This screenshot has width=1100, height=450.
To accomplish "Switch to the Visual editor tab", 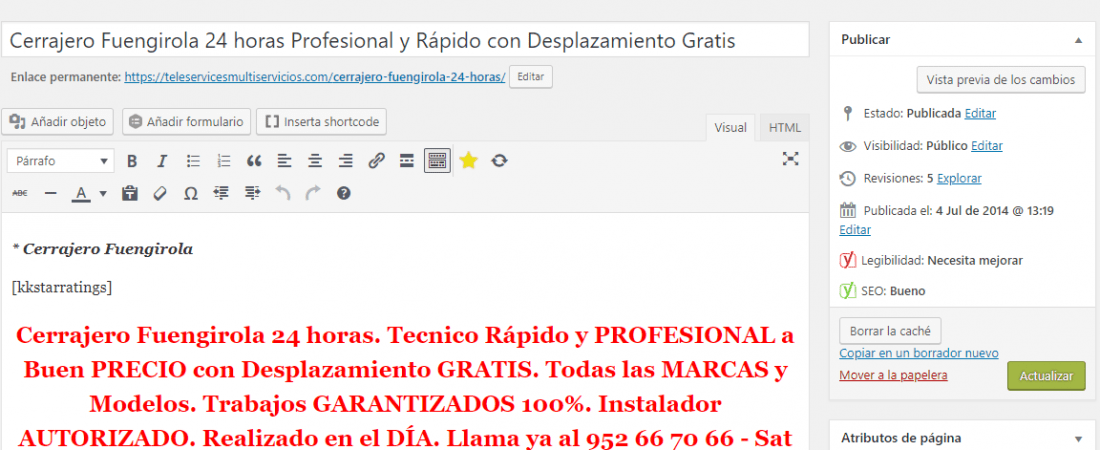I will (730, 128).
